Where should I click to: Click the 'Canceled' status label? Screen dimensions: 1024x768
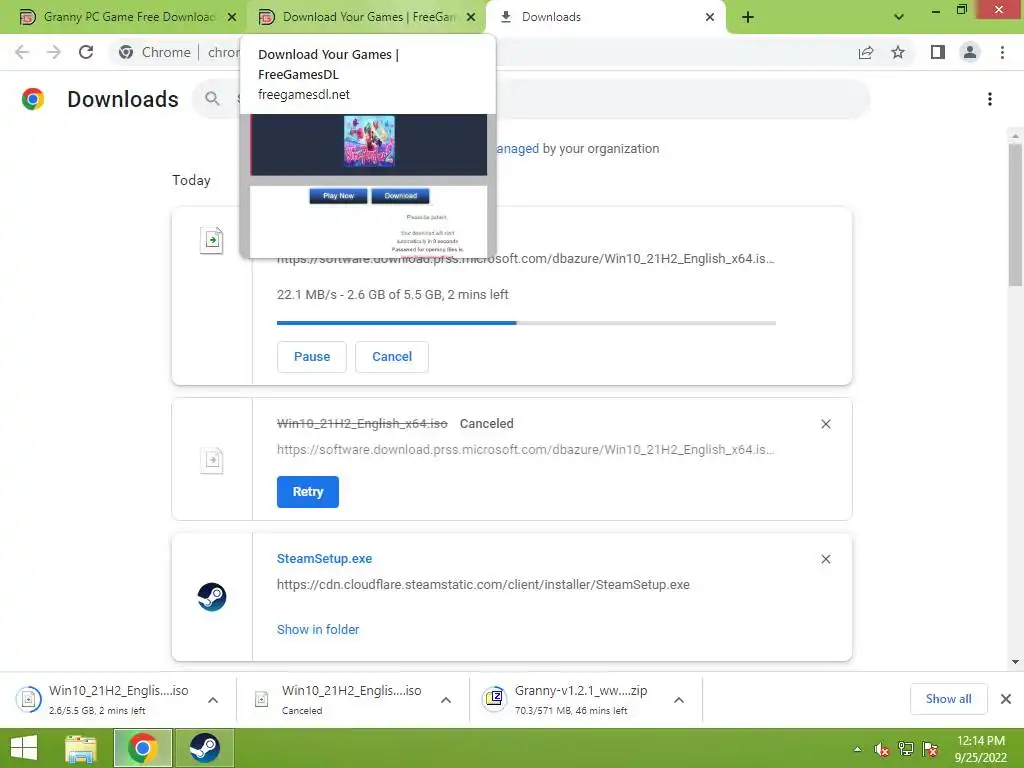point(487,423)
